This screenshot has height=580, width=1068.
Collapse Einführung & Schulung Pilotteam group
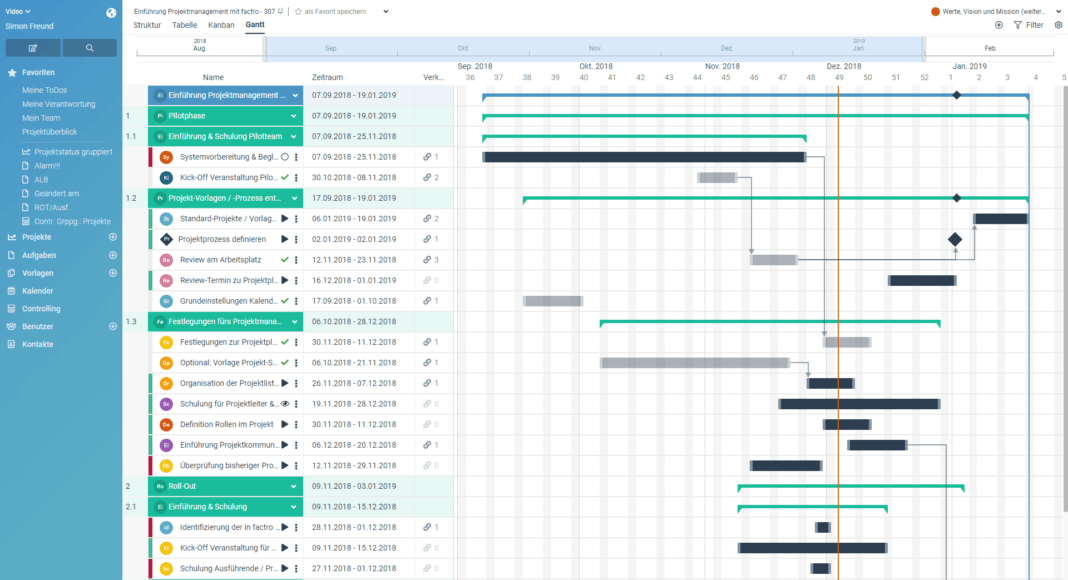click(x=294, y=136)
